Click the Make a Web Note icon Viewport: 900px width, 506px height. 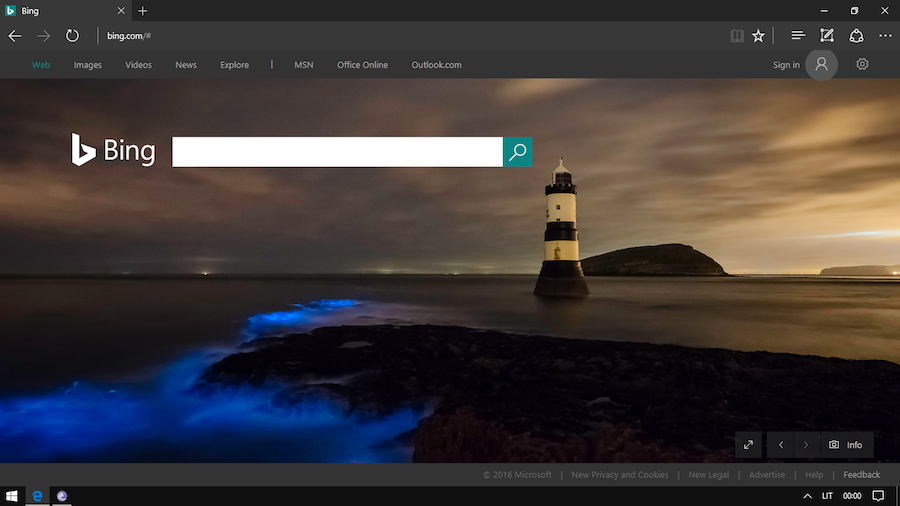click(827, 36)
